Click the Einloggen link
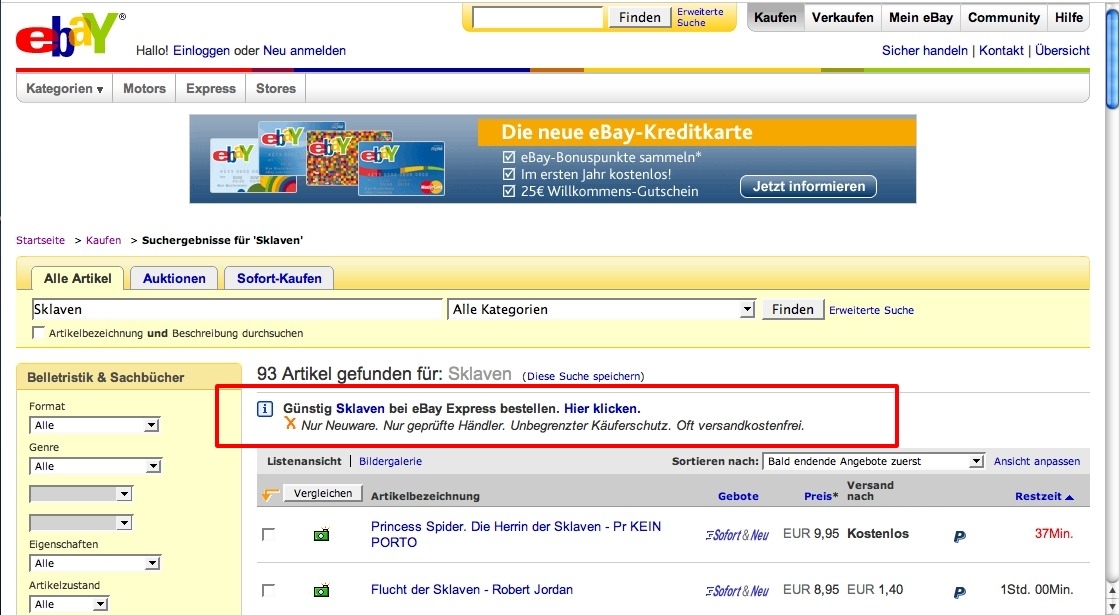 click(x=201, y=51)
